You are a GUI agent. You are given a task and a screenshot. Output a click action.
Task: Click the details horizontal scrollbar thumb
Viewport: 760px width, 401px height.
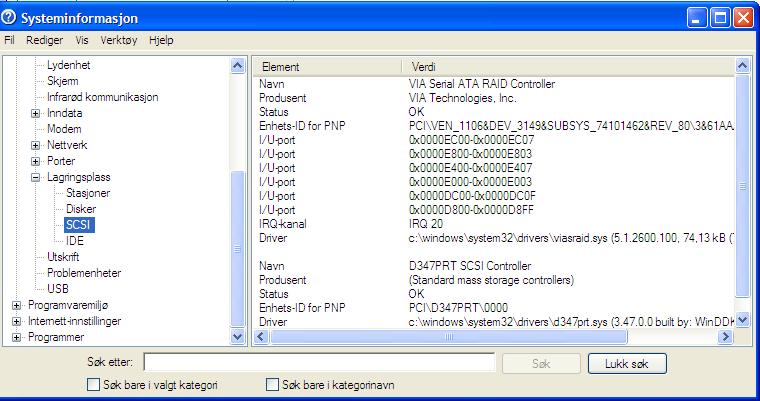pos(448,336)
